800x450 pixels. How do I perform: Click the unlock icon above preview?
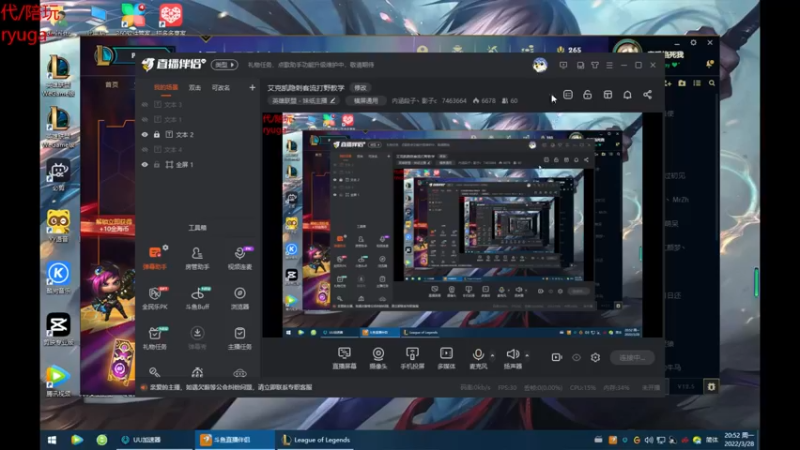coord(587,95)
